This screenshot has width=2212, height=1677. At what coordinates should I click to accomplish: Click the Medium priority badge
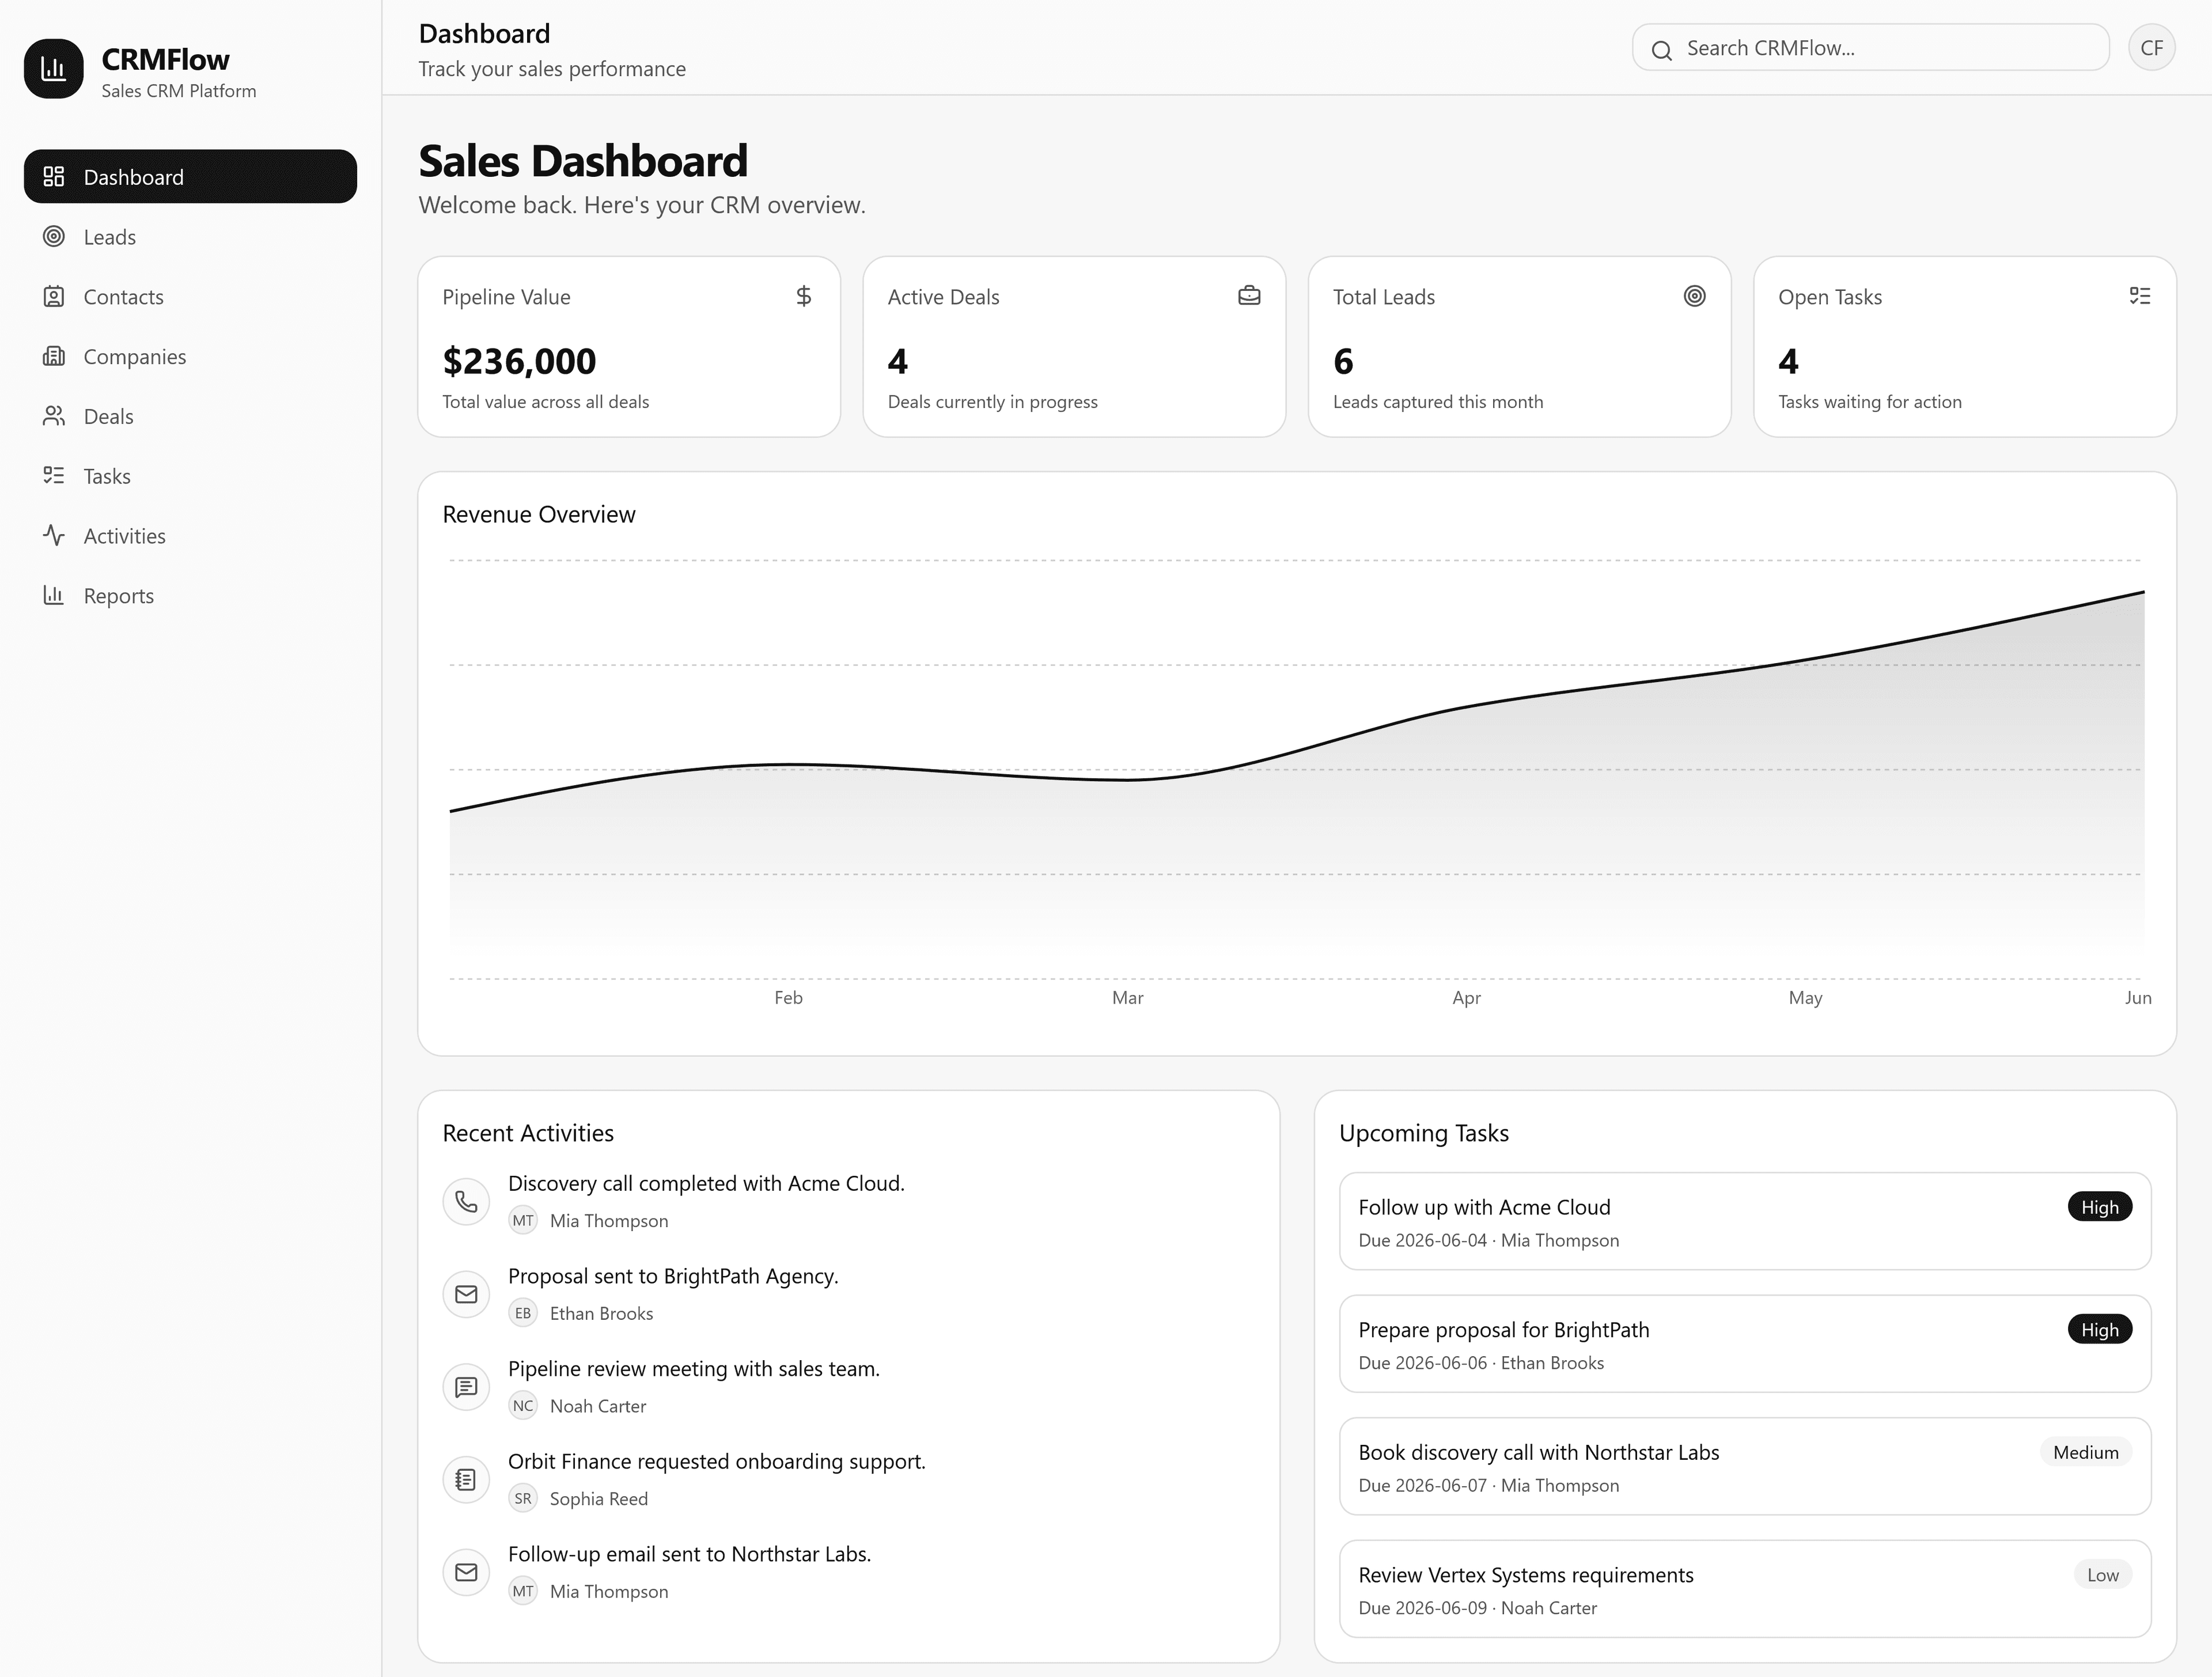(x=2086, y=1452)
